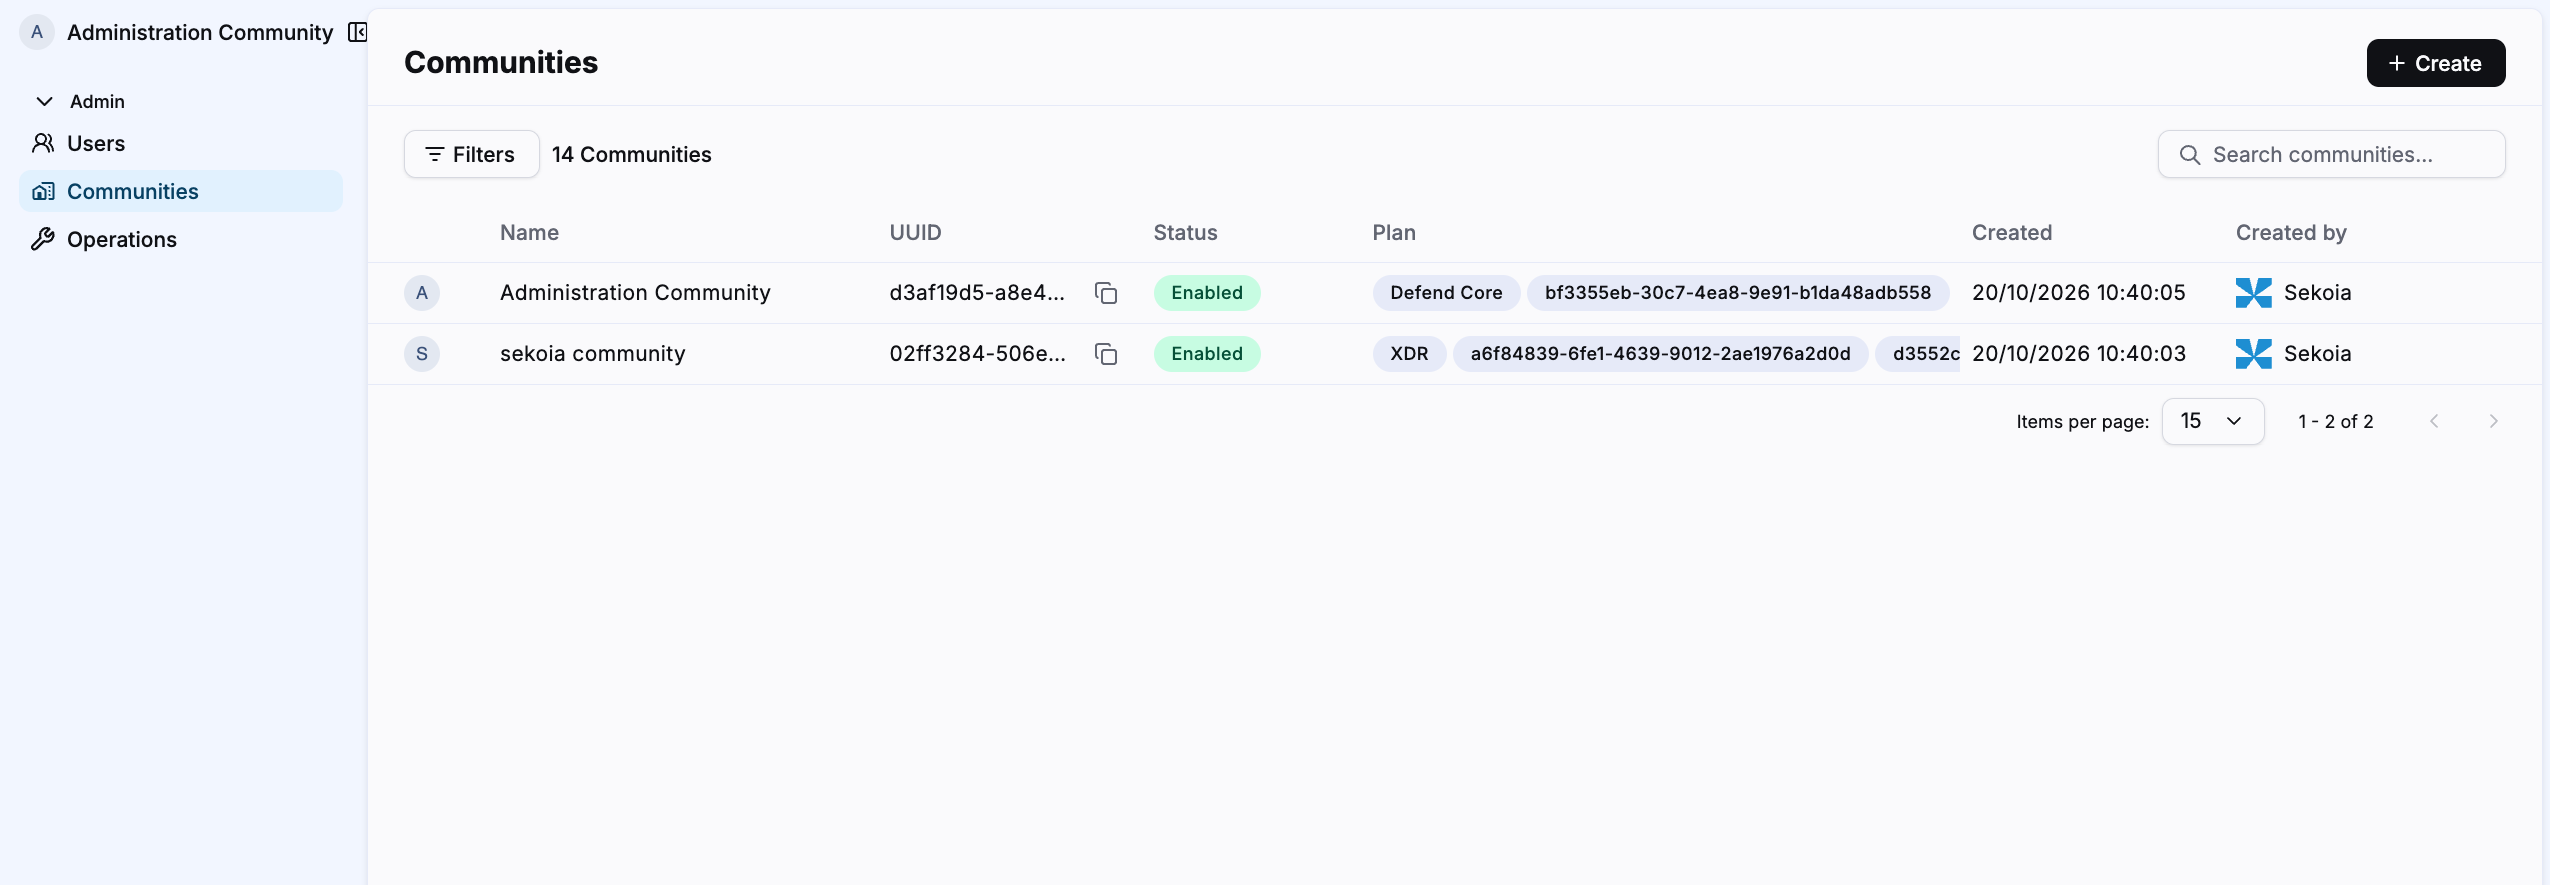Click the Enabled status of Administration Community

tap(1207, 293)
